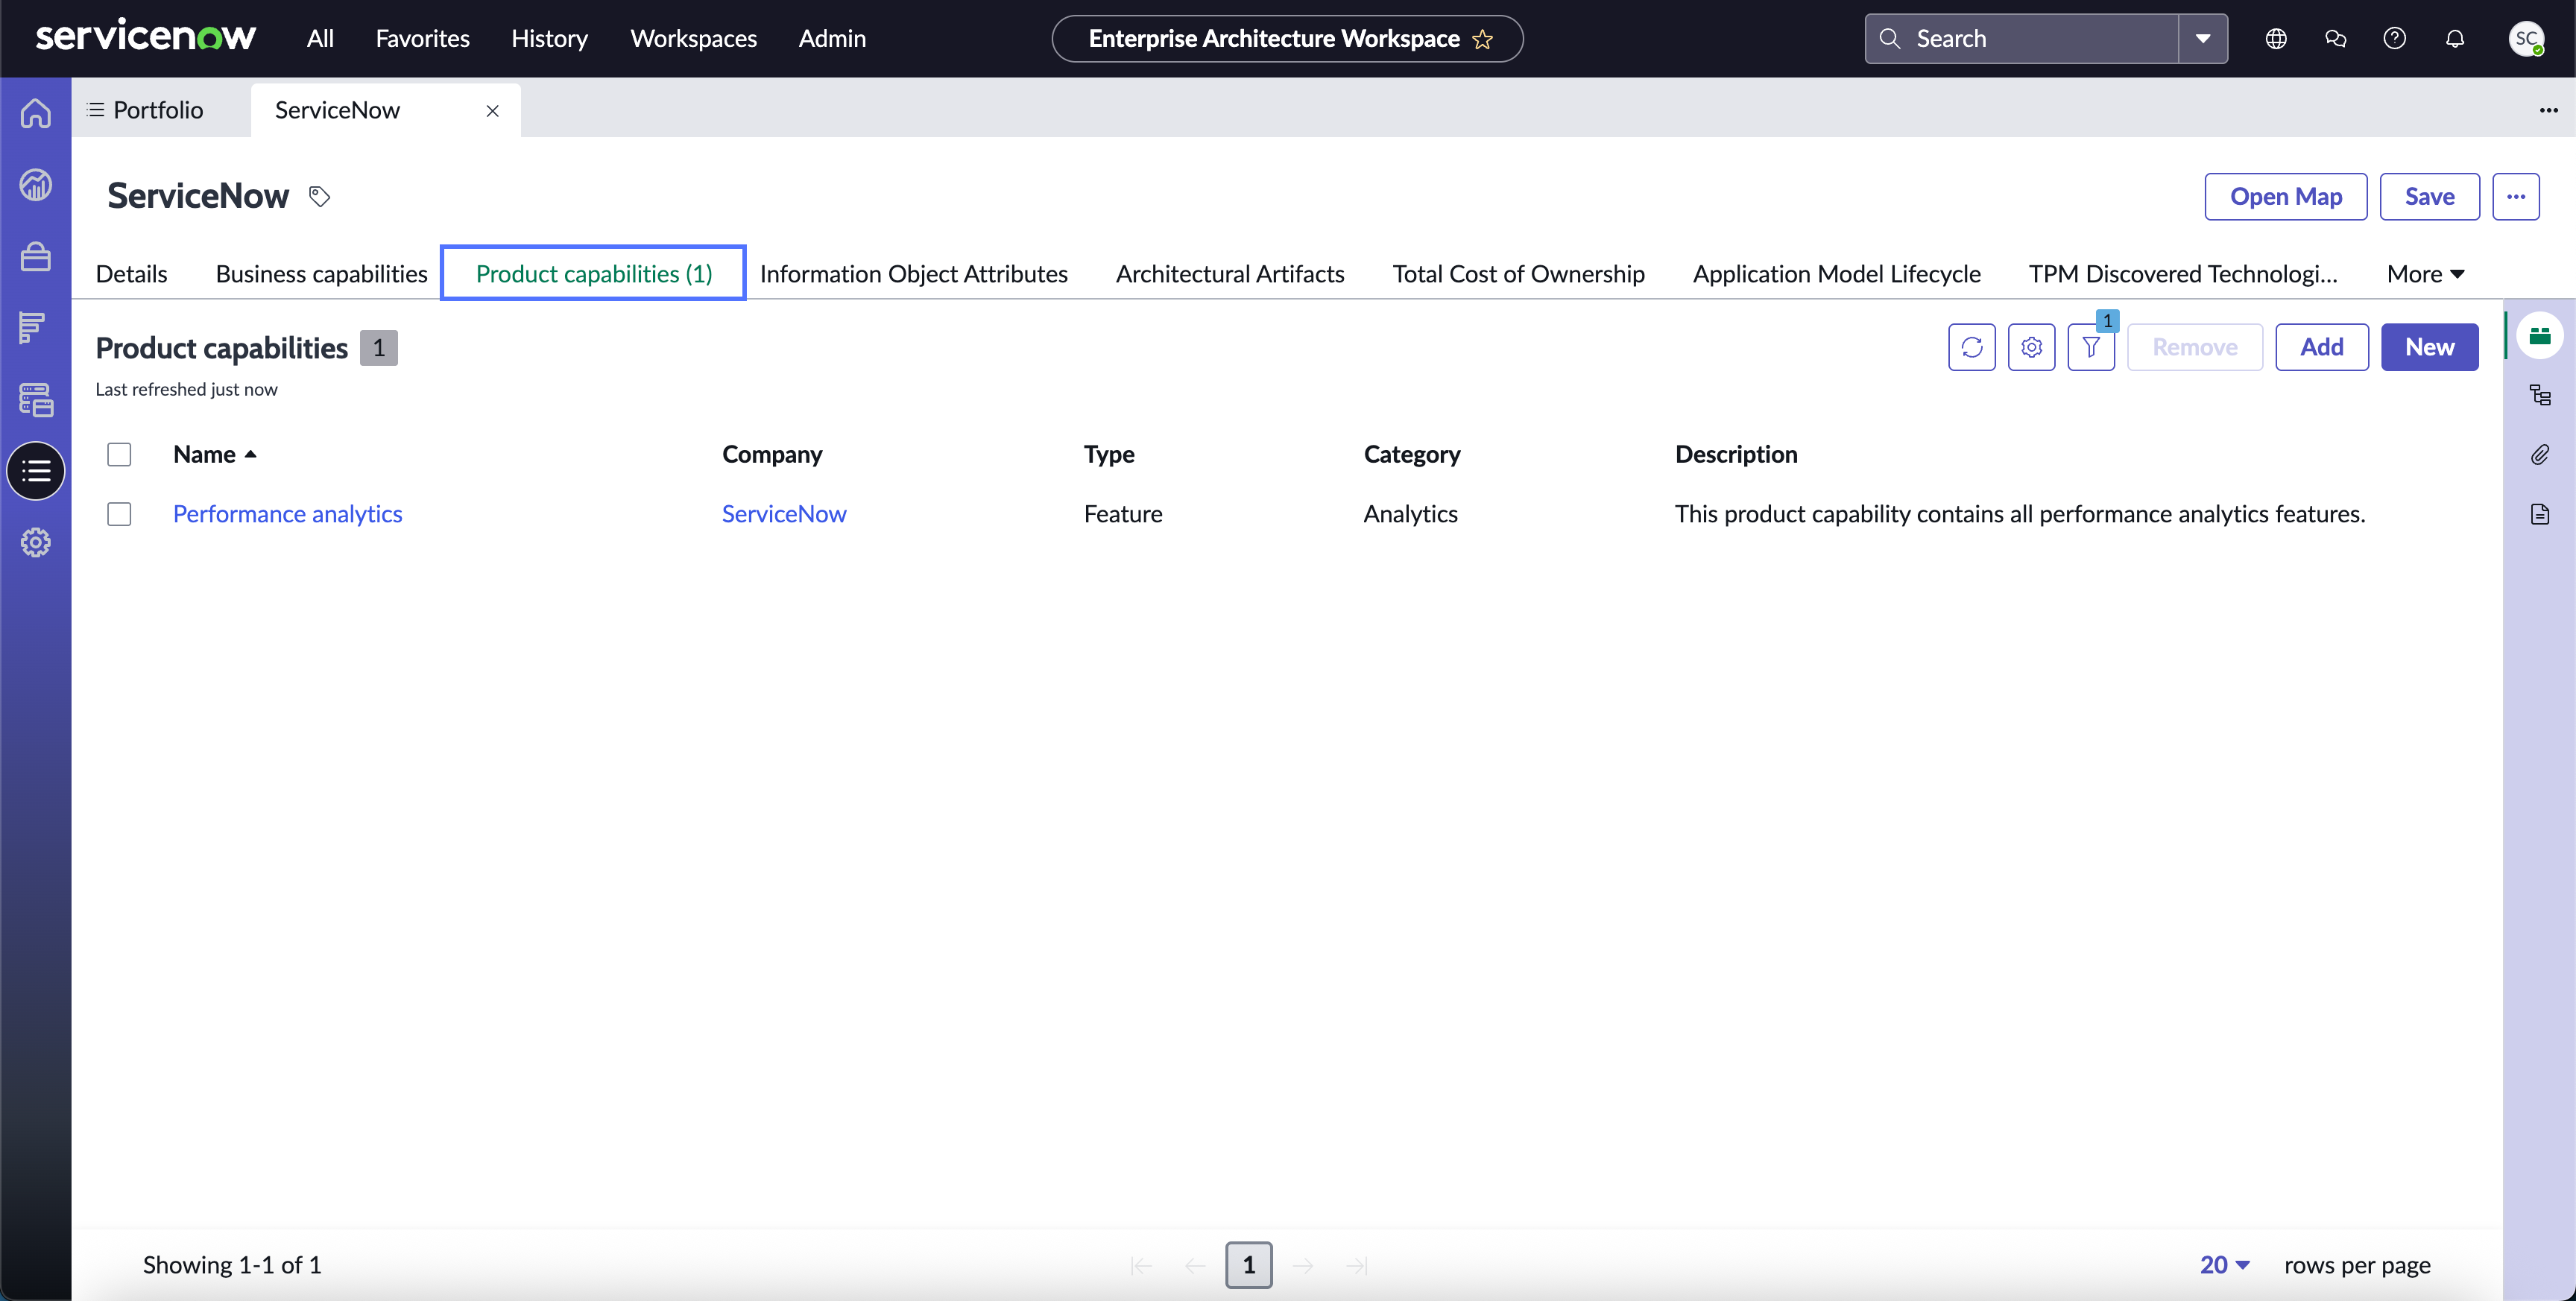The height and width of the screenshot is (1301, 2576).
Task: Select page 1 in pagination
Action: pyautogui.click(x=1249, y=1265)
